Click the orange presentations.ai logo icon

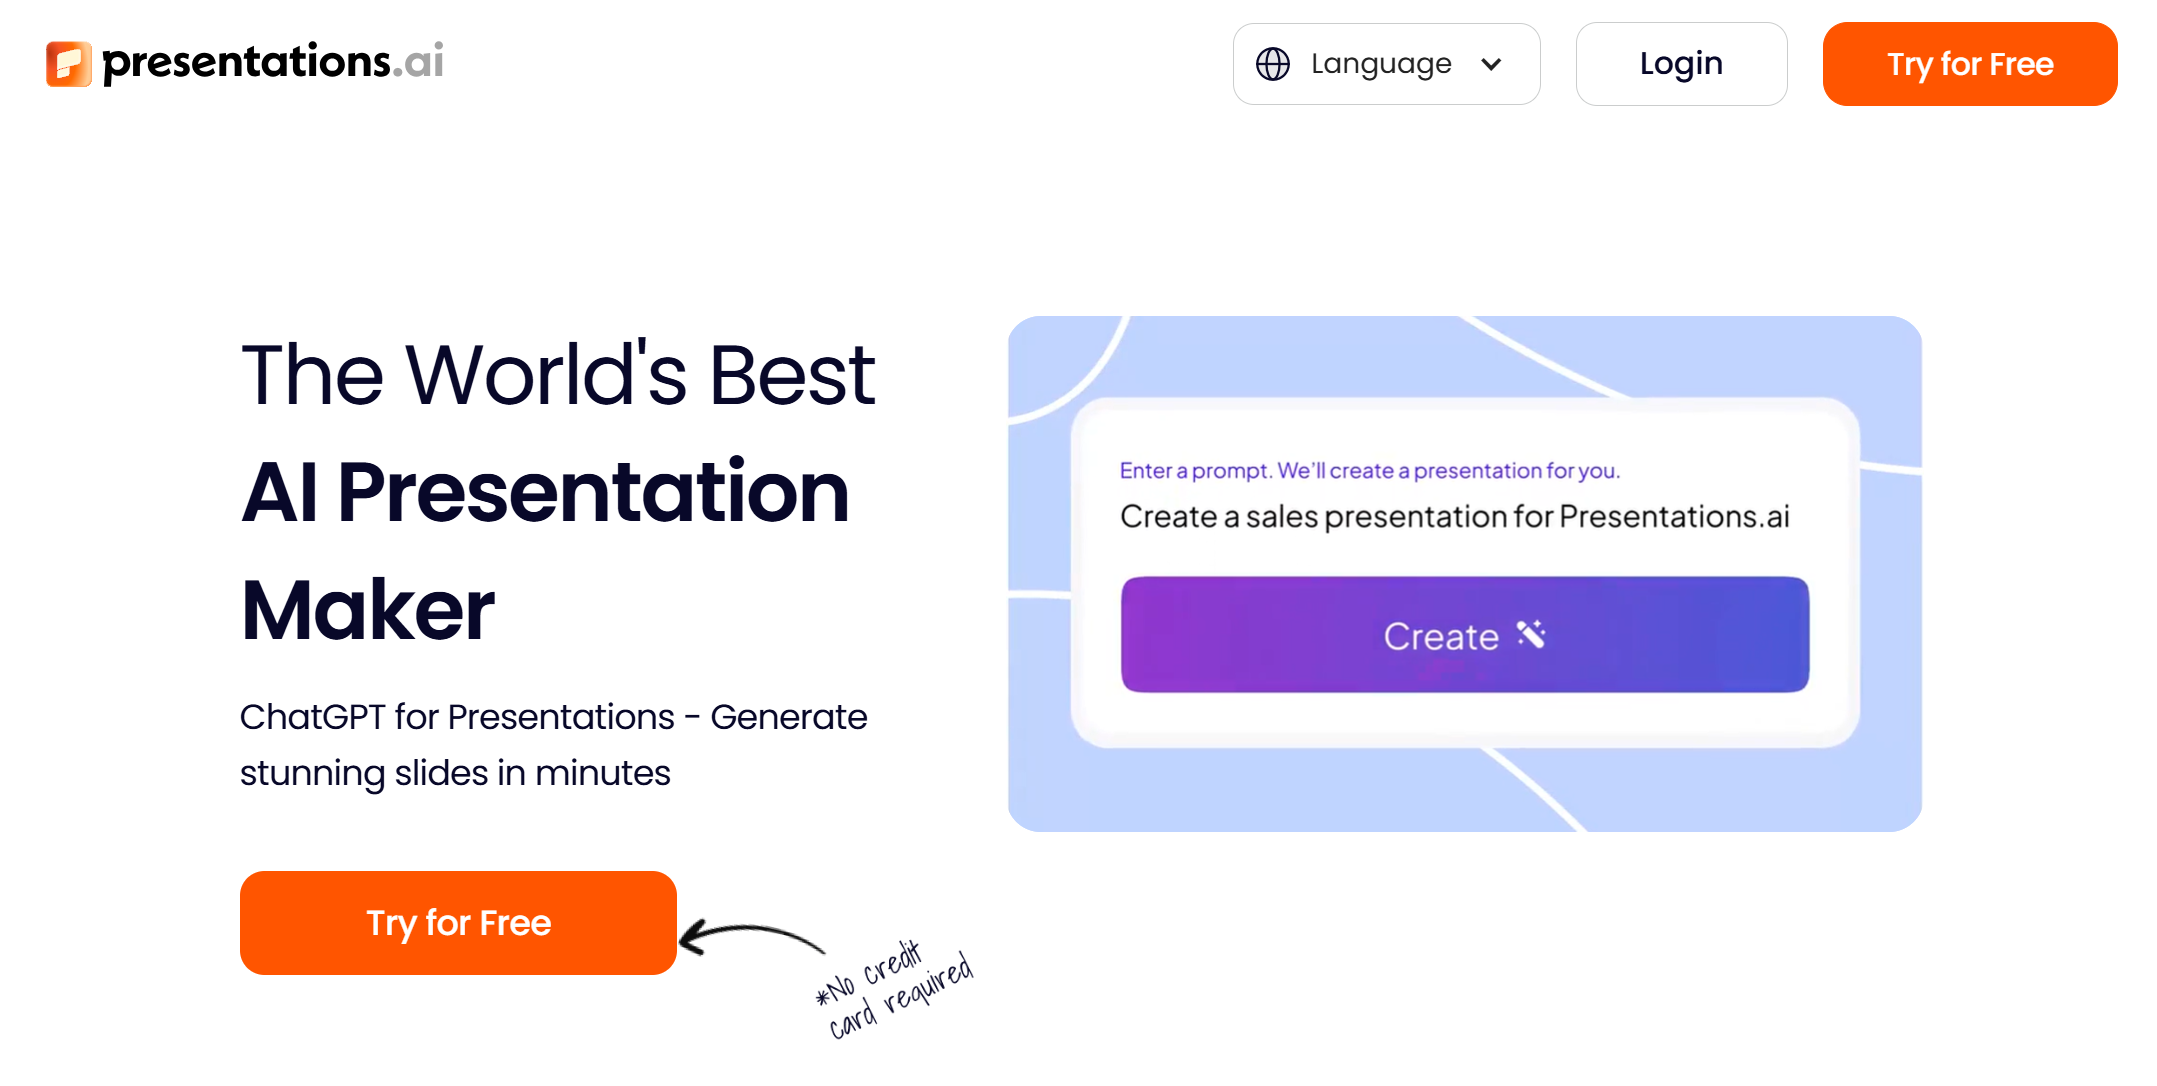68,64
